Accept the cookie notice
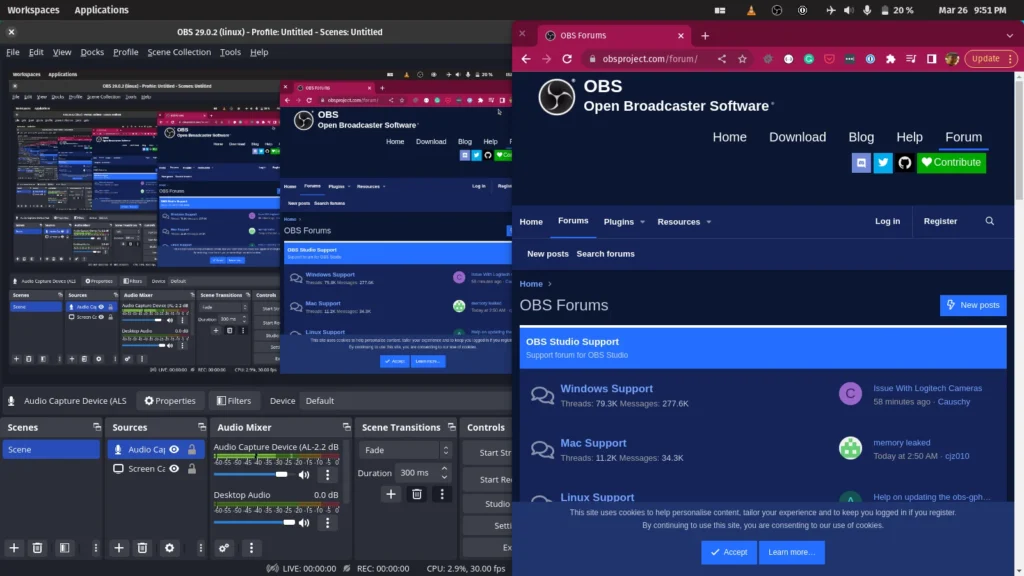The height and width of the screenshot is (576, 1024). tap(728, 552)
